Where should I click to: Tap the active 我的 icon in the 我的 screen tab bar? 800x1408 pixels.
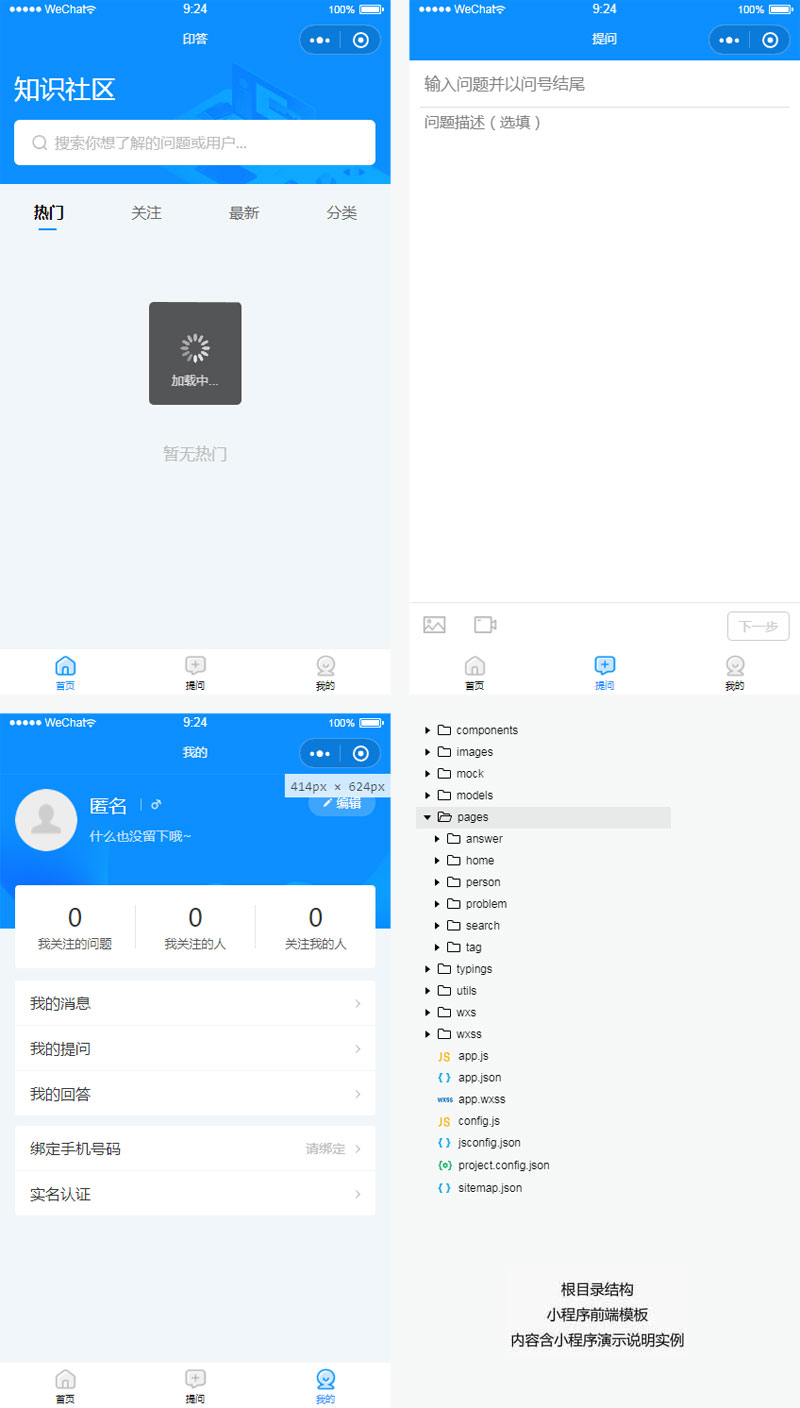tap(325, 1378)
